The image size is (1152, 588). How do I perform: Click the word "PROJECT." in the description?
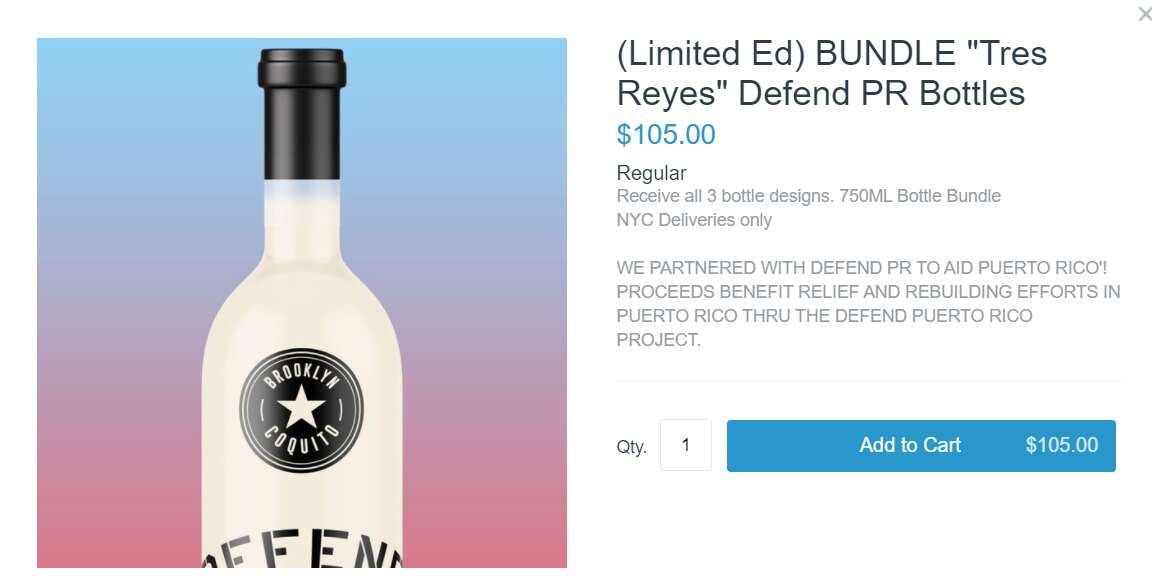click(x=659, y=340)
